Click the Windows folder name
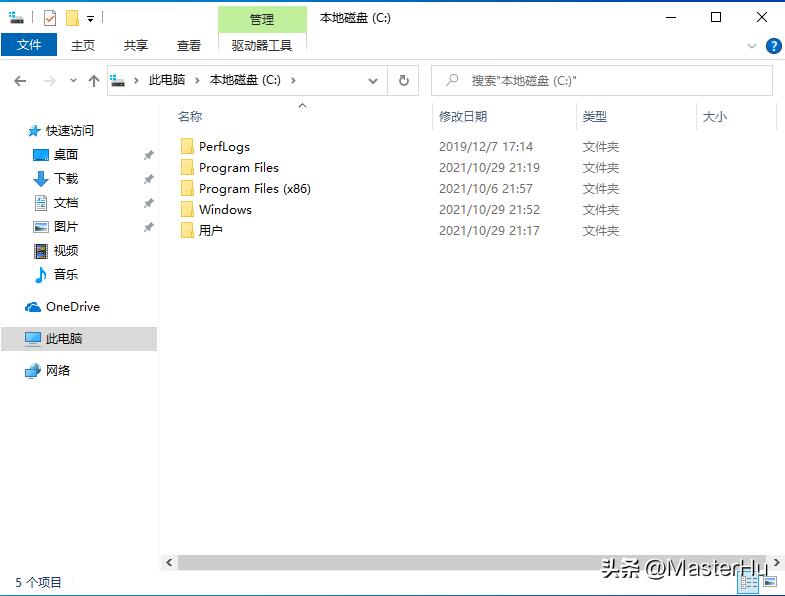This screenshot has width=785, height=596. (x=225, y=210)
